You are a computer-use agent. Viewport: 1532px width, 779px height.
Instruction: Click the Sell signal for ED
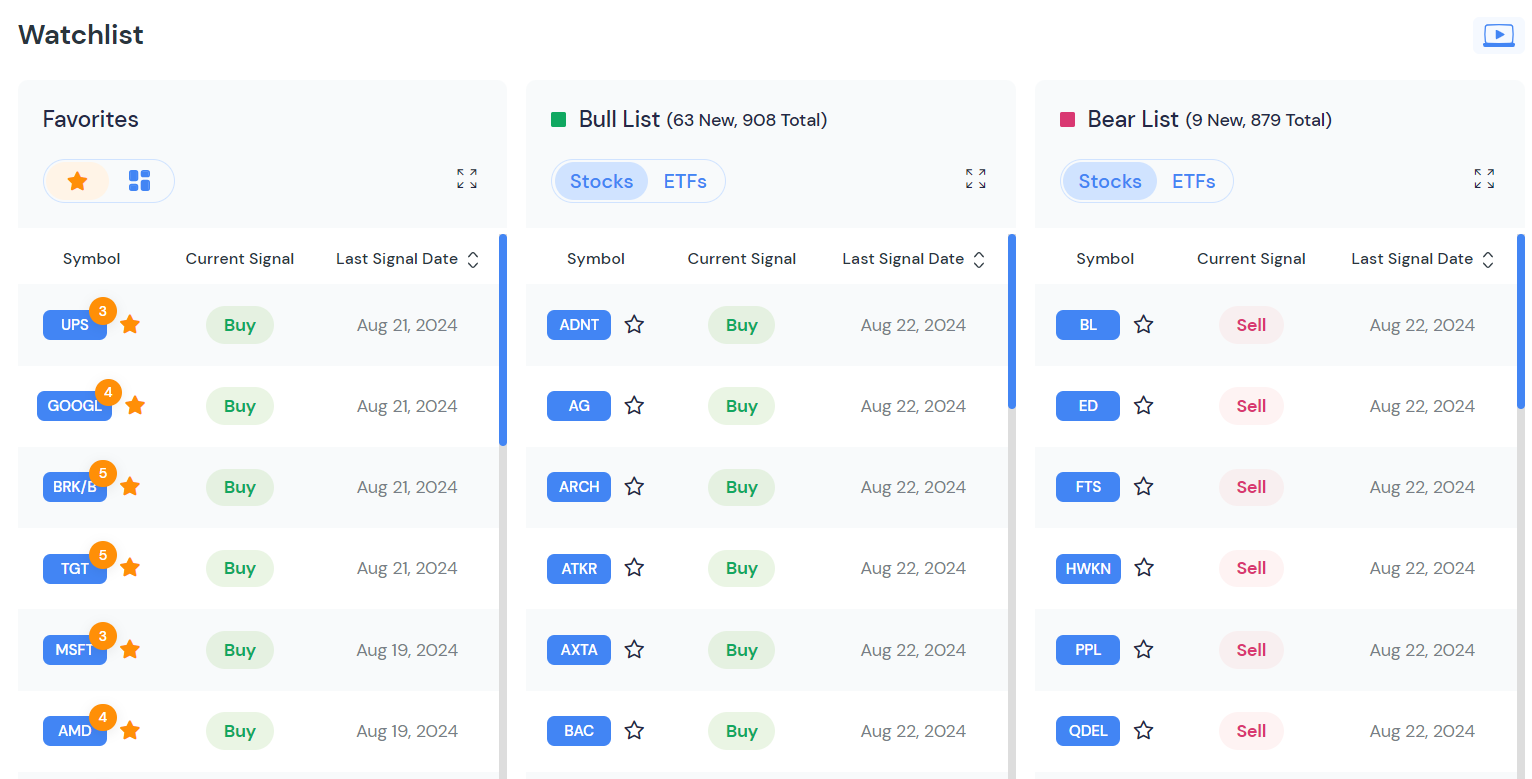point(1251,406)
